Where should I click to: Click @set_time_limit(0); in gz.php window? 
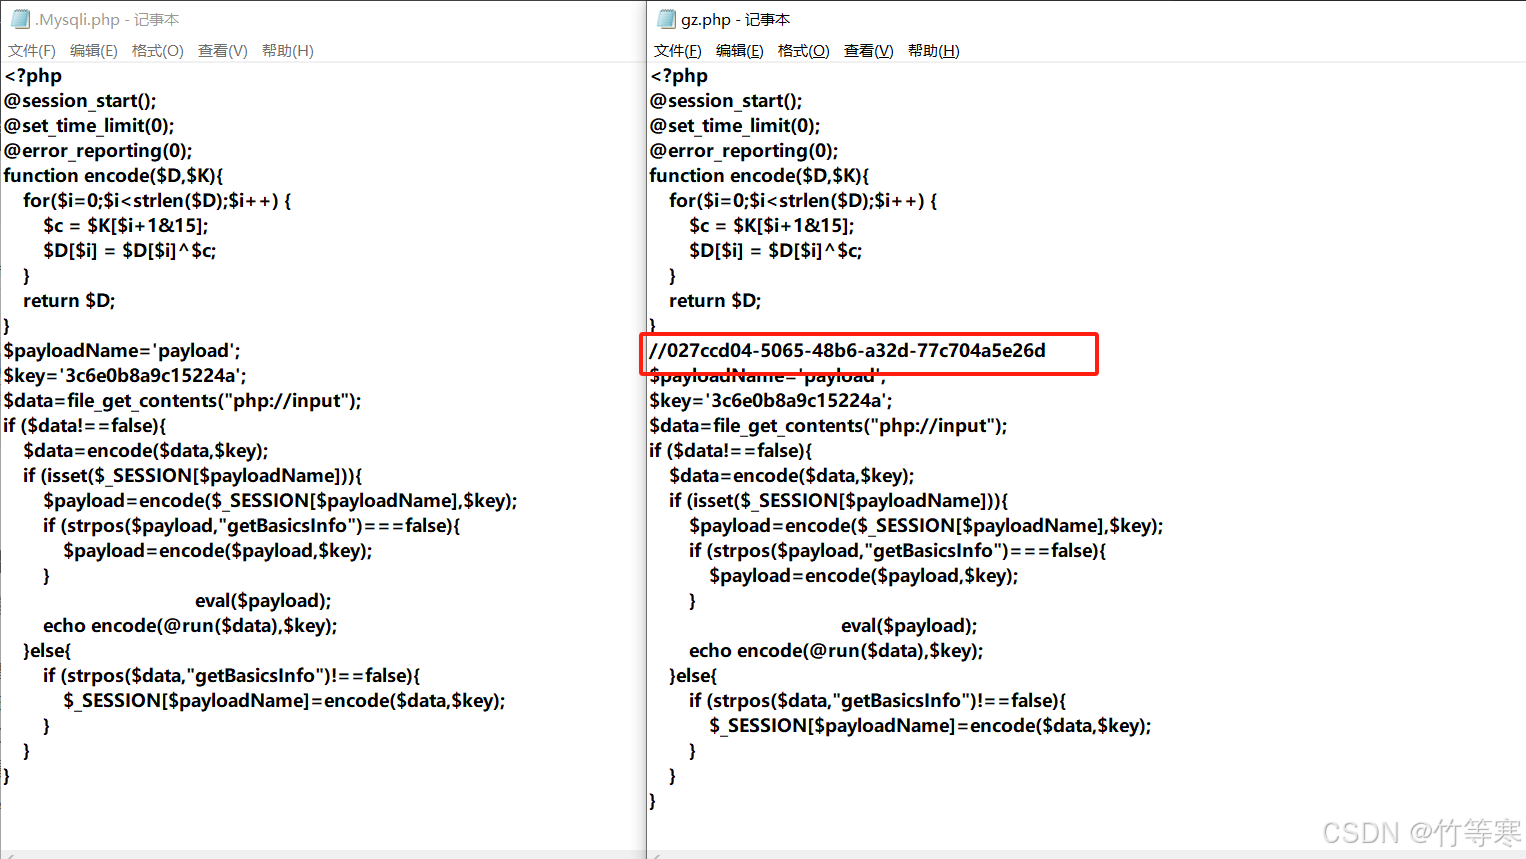click(735, 126)
